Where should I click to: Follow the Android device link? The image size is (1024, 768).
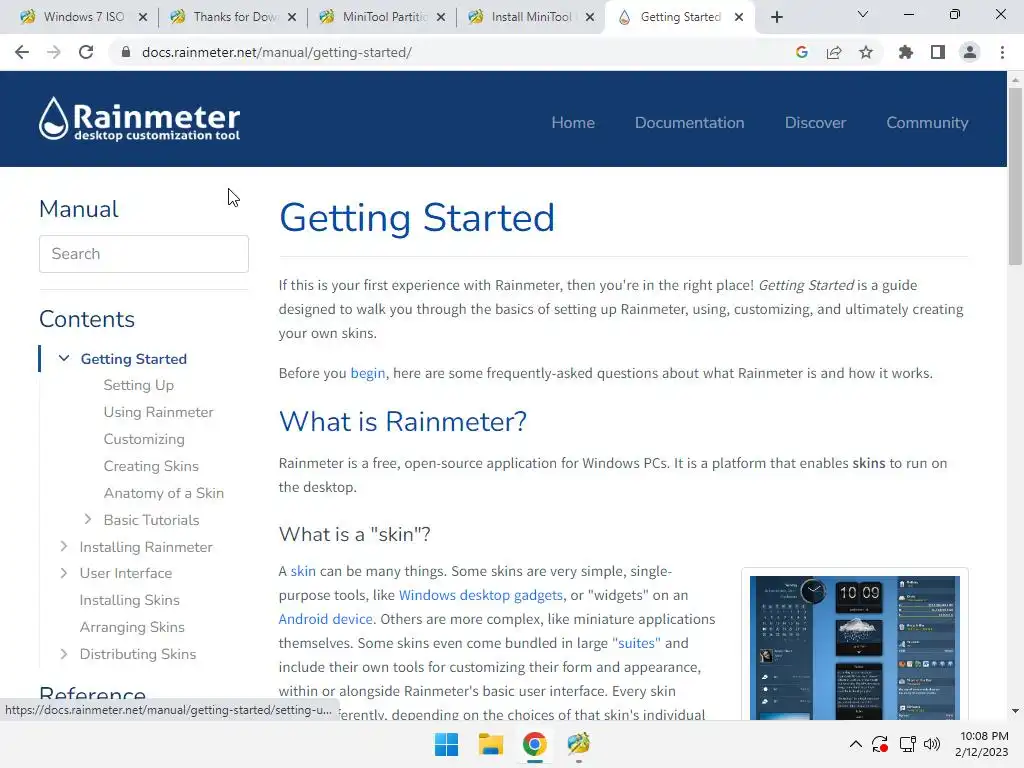click(x=325, y=619)
